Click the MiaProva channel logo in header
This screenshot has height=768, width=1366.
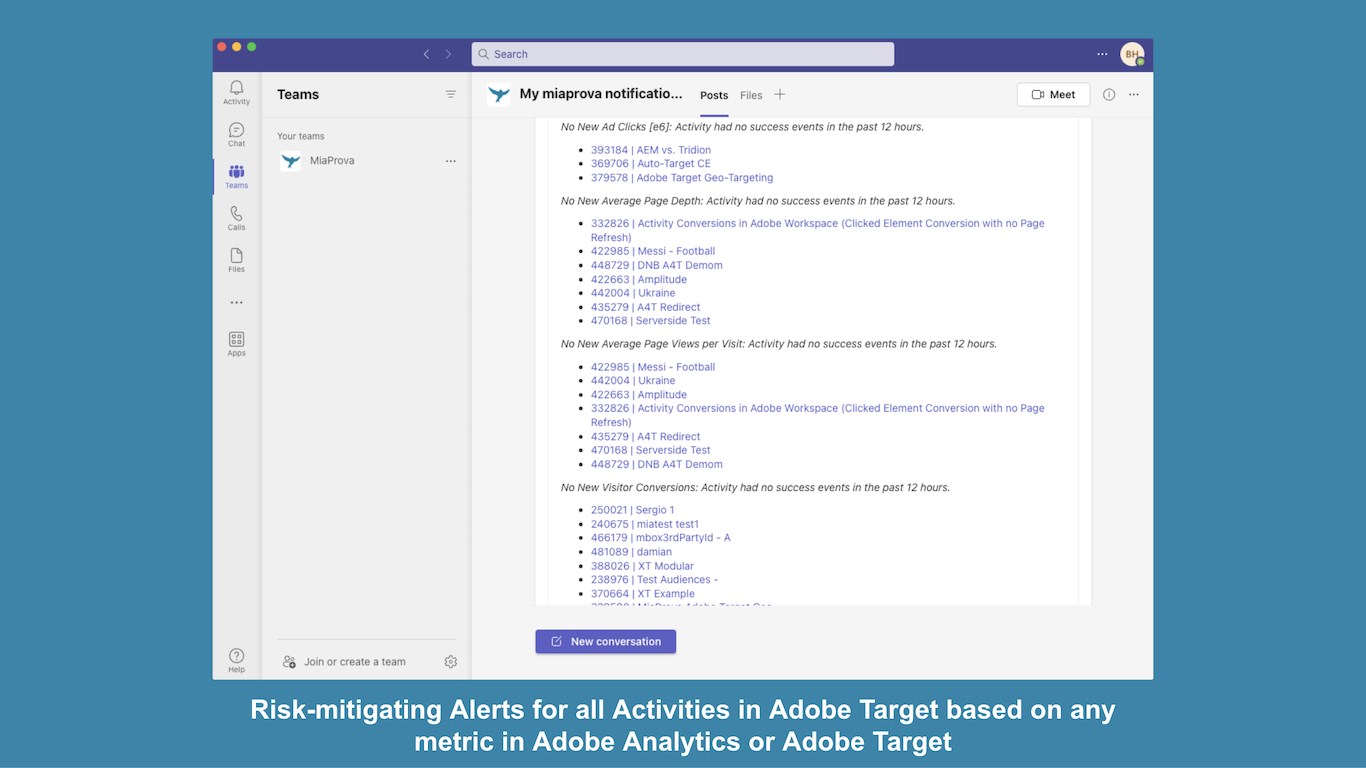(x=498, y=94)
